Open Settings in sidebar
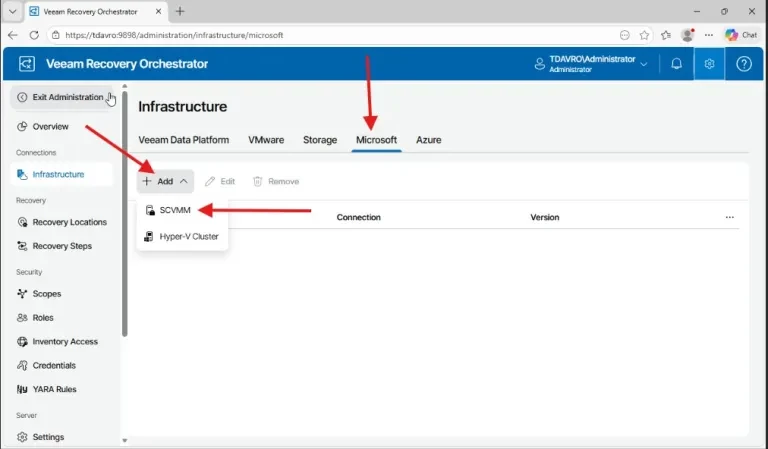The height and width of the screenshot is (449, 768). (48, 437)
